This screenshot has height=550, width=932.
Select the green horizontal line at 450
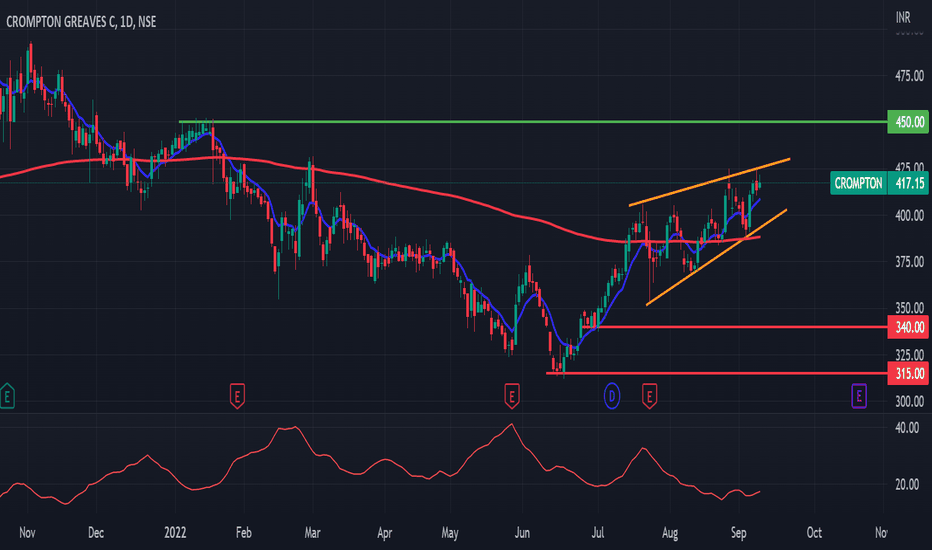(532, 122)
